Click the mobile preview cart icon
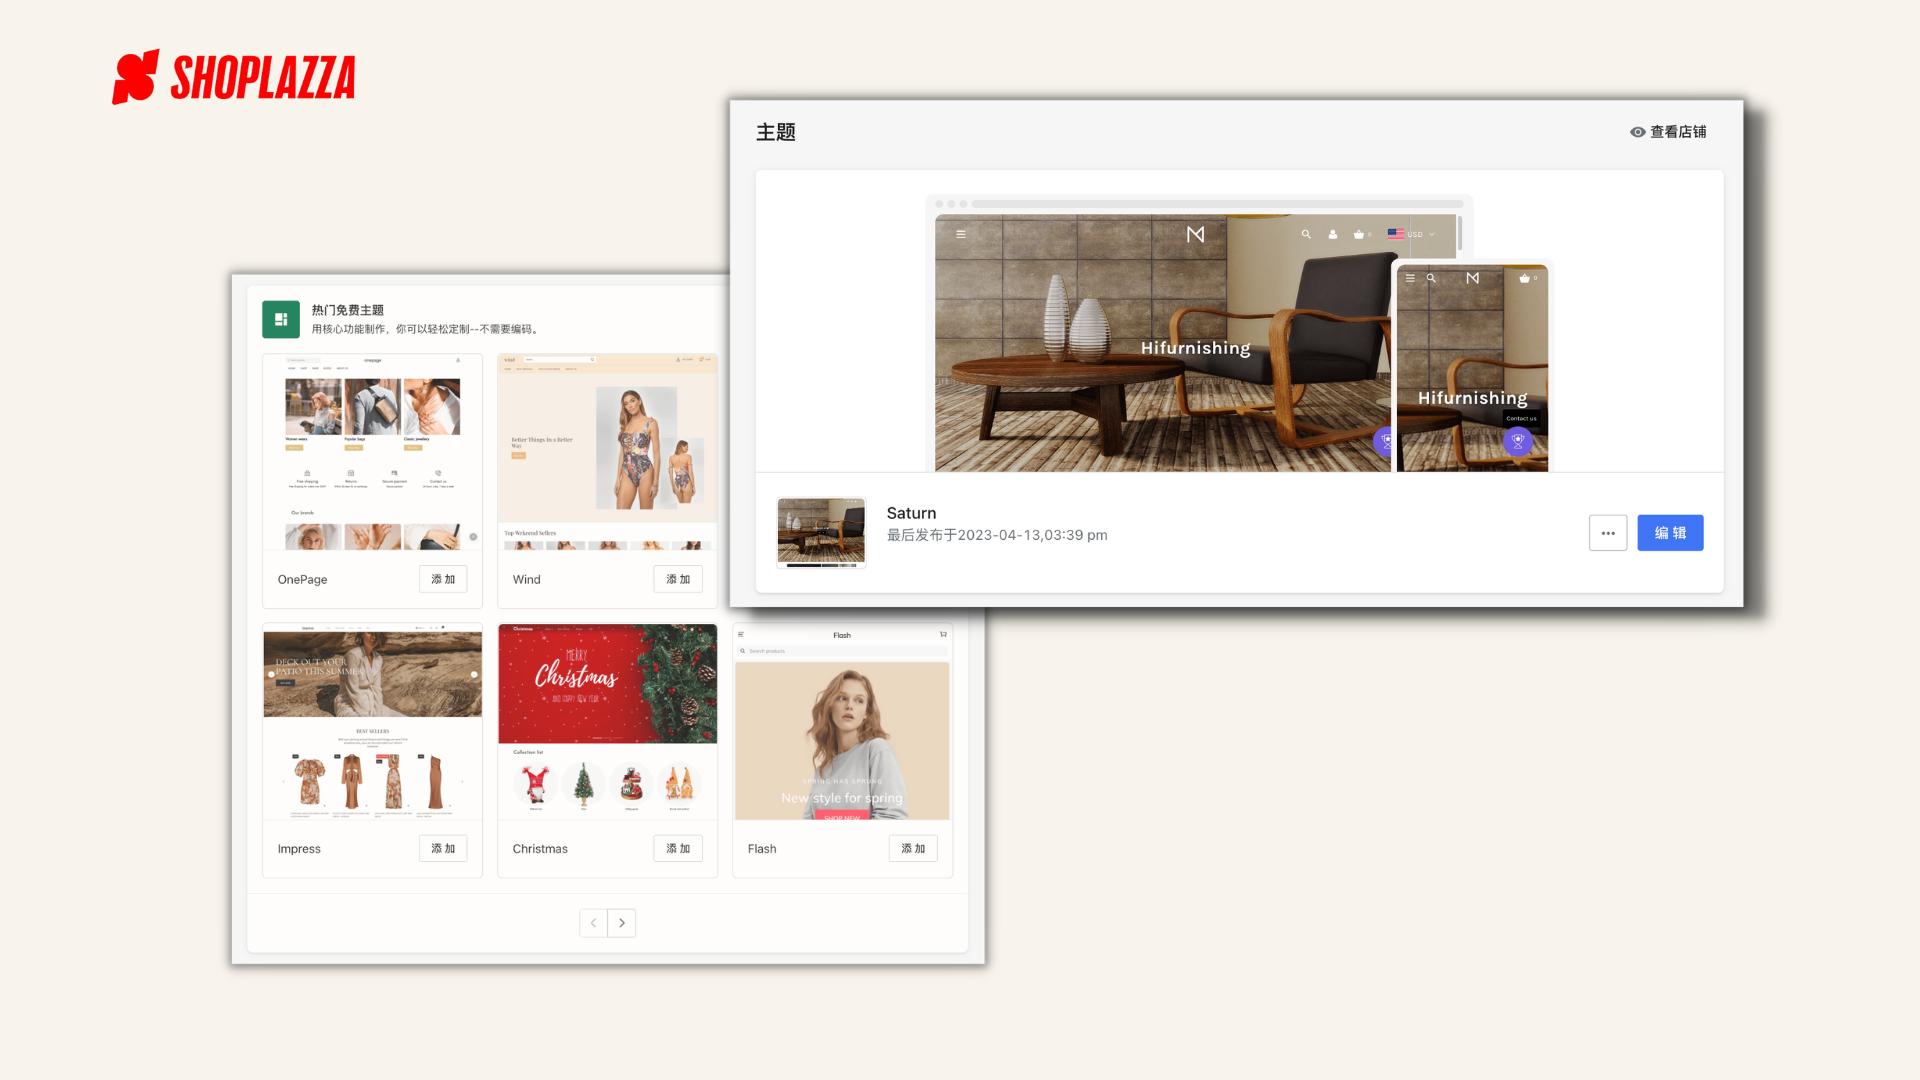1920x1080 pixels. (1524, 278)
